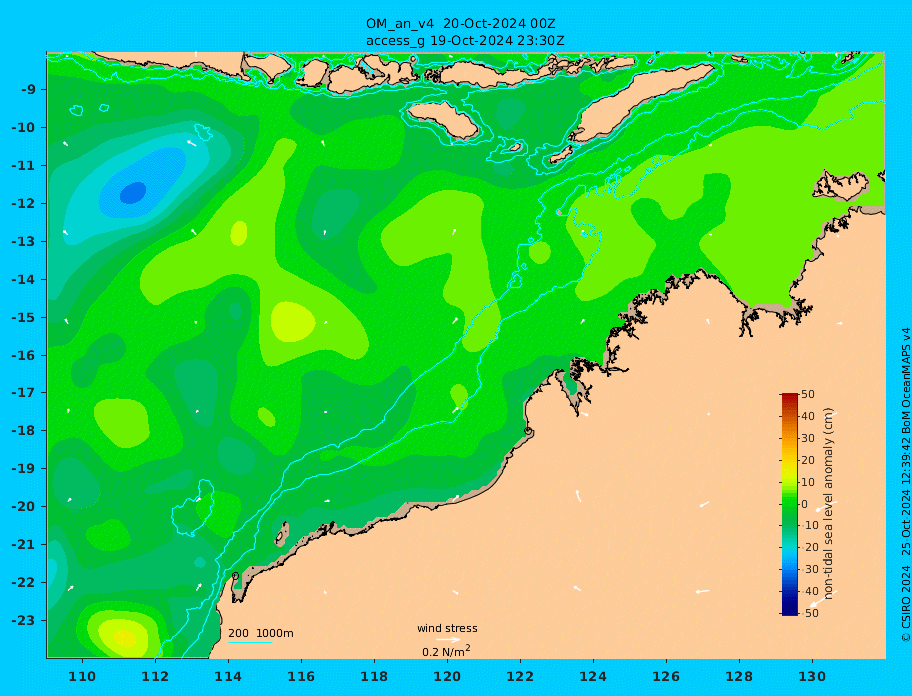
Task: Click the 'non-tidal sea level anomaly (cm)' label
Action: (829, 503)
